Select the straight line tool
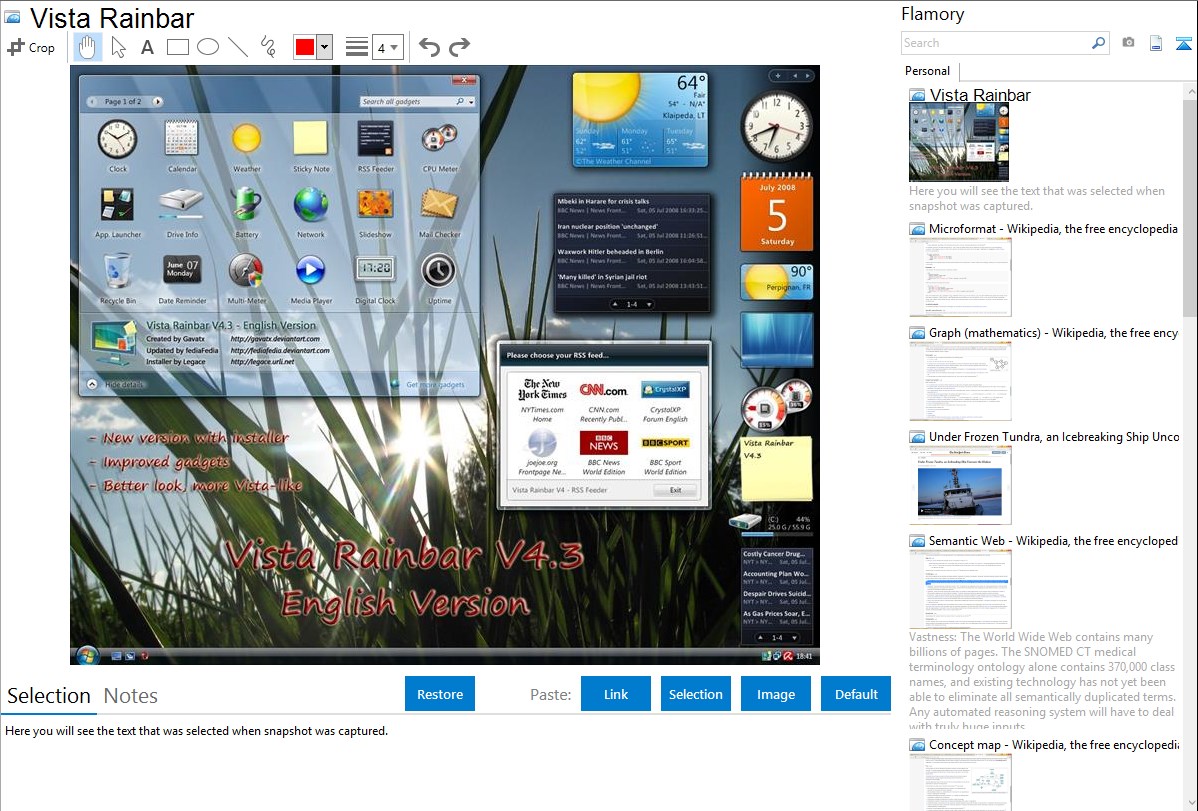 coord(238,47)
